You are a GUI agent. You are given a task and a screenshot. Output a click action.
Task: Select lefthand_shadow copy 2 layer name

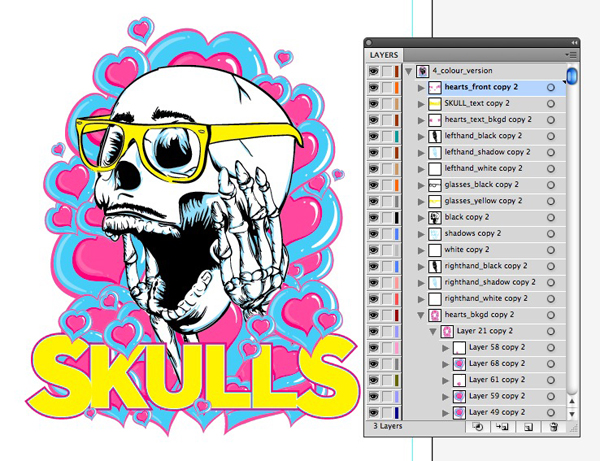click(487, 152)
